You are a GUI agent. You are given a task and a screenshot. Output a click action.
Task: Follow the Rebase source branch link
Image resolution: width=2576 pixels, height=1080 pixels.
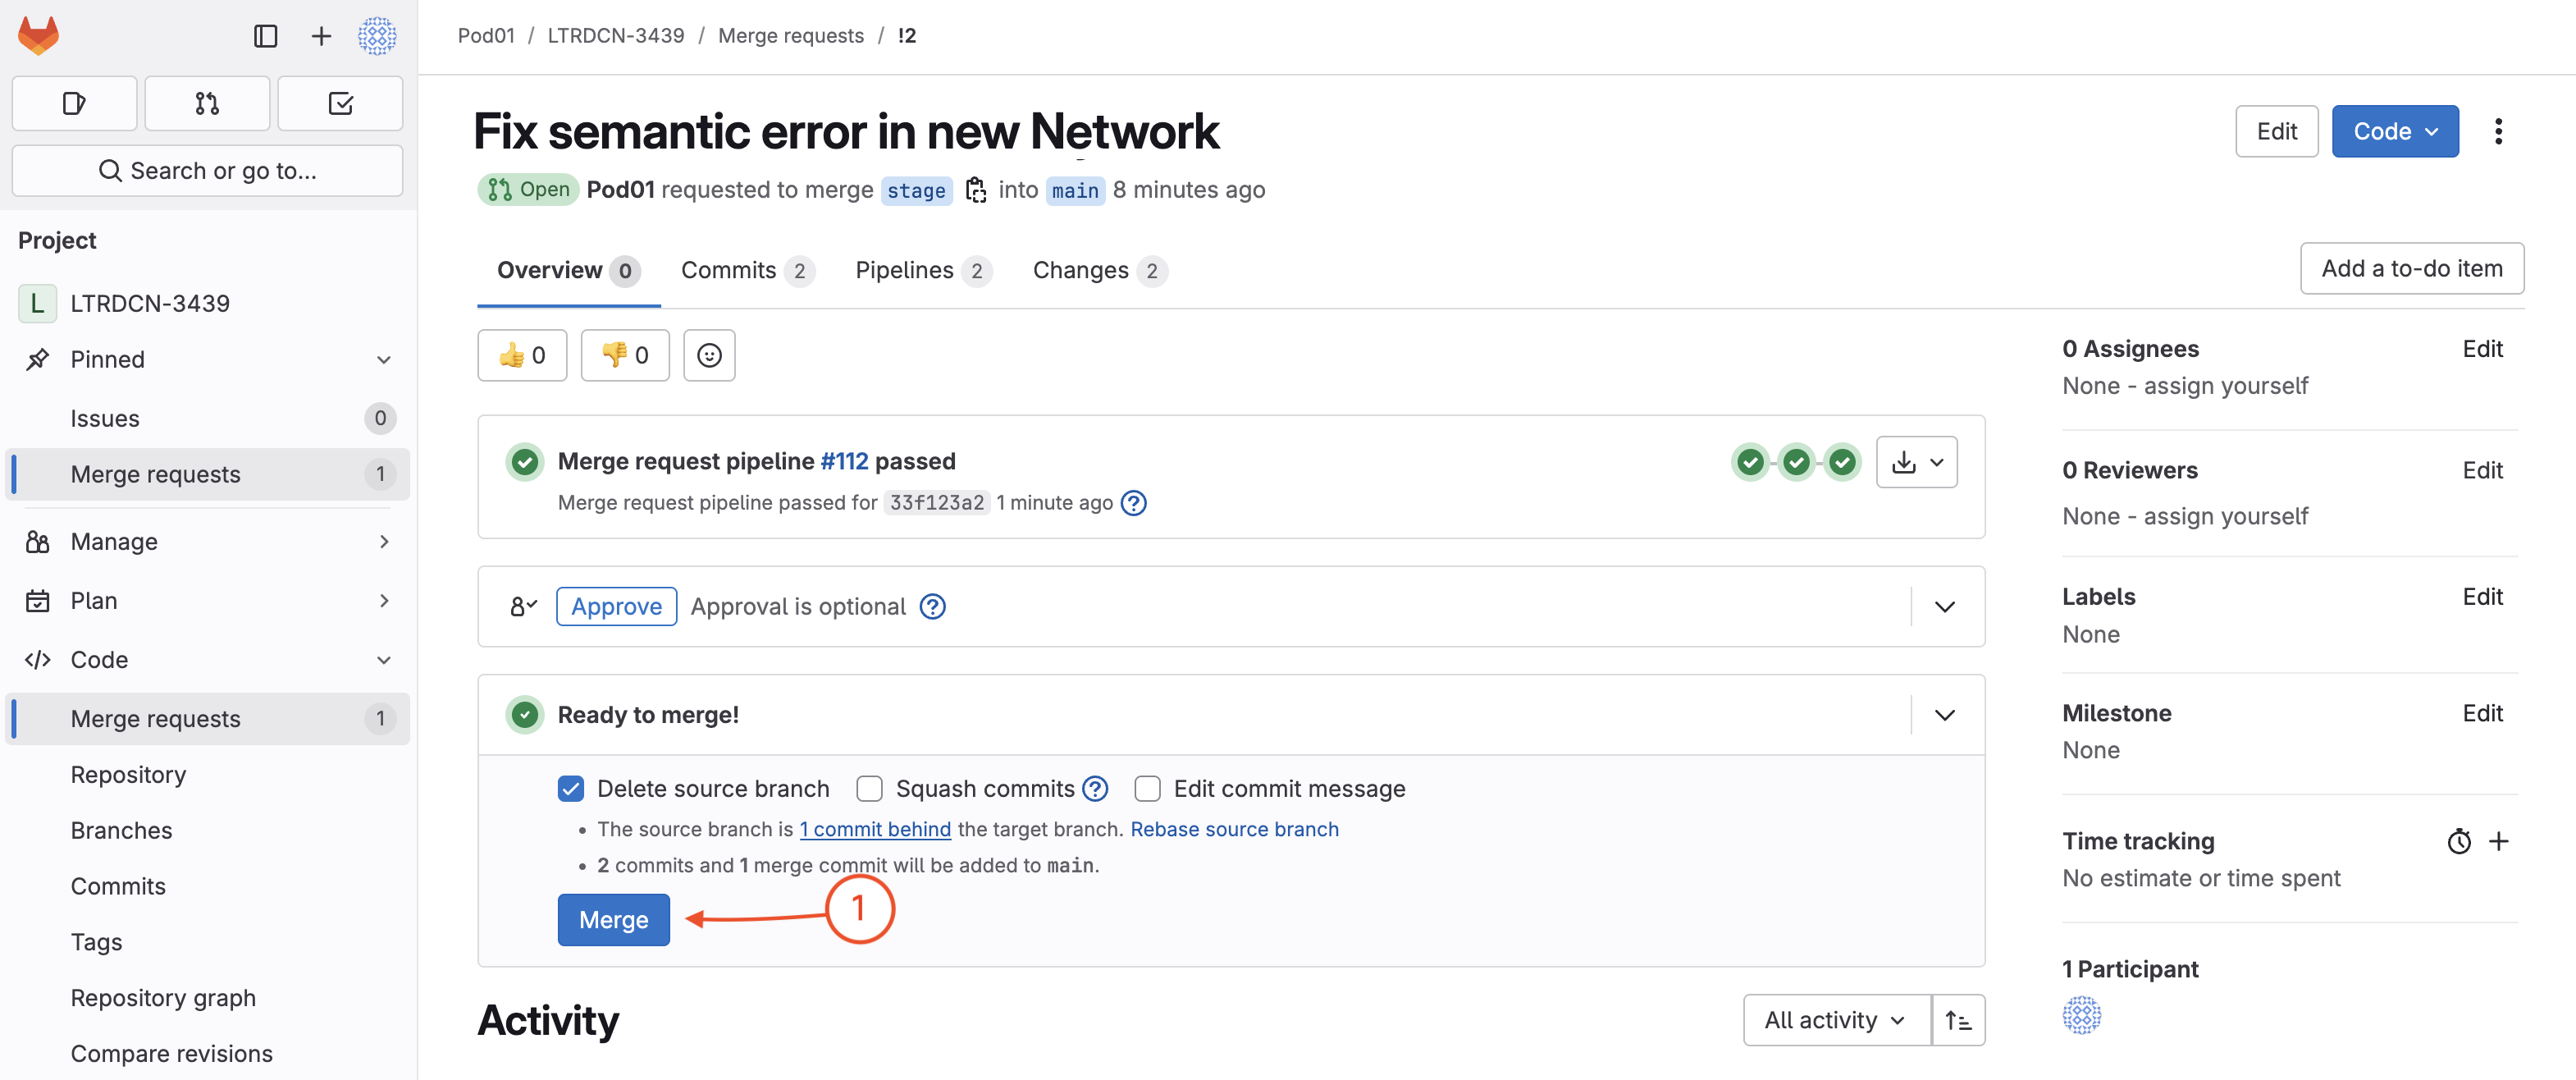point(1234,829)
